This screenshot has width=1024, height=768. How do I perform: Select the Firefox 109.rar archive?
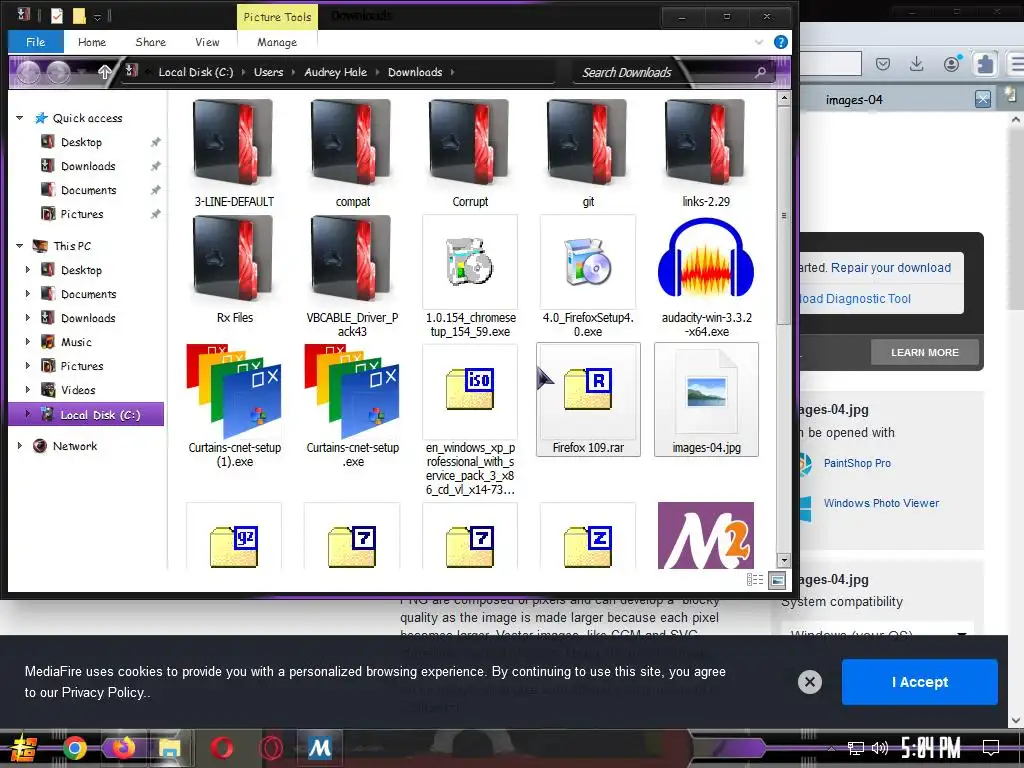click(588, 399)
